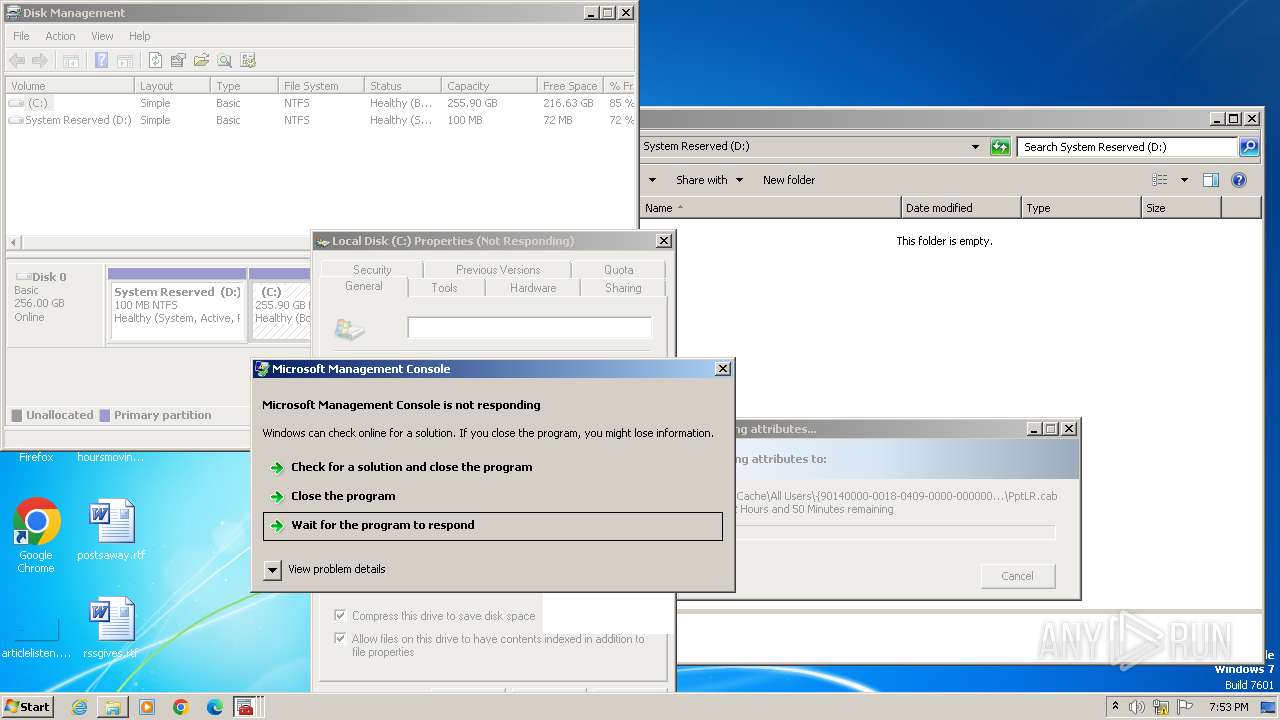Open the Action menu in Disk Management
The image size is (1280, 720).
(60, 36)
